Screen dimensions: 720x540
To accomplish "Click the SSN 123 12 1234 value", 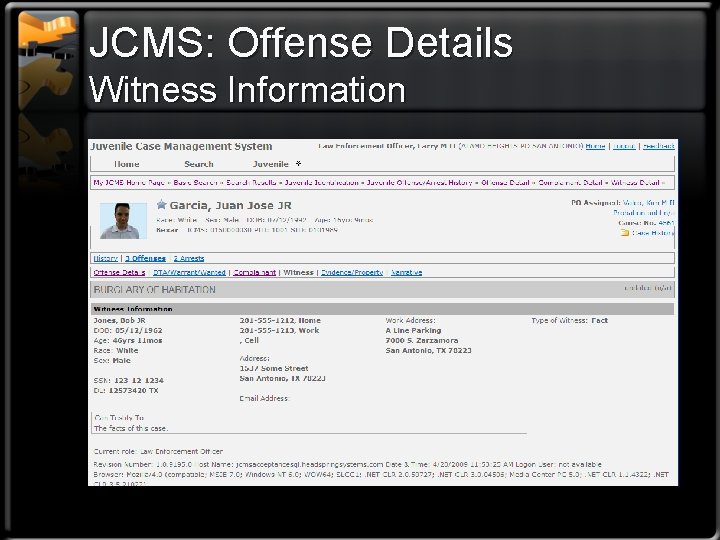I will [138, 380].
